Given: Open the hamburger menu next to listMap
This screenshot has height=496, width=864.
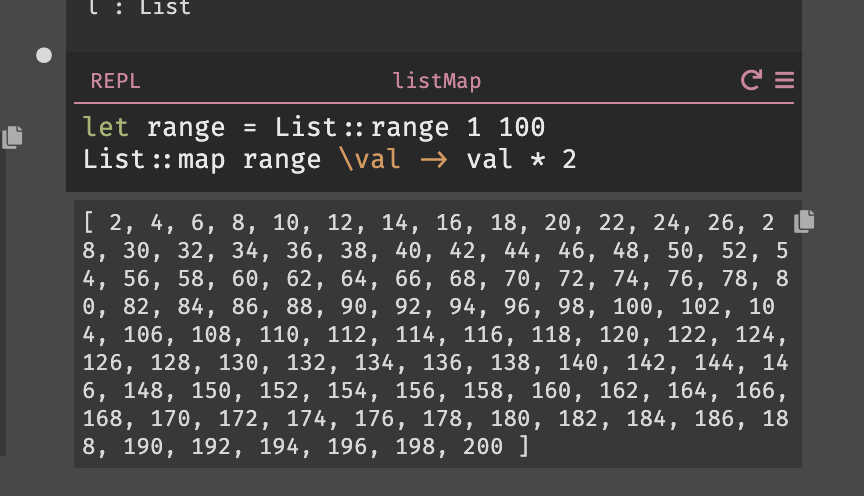Looking at the screenshot, I should 784,80.
